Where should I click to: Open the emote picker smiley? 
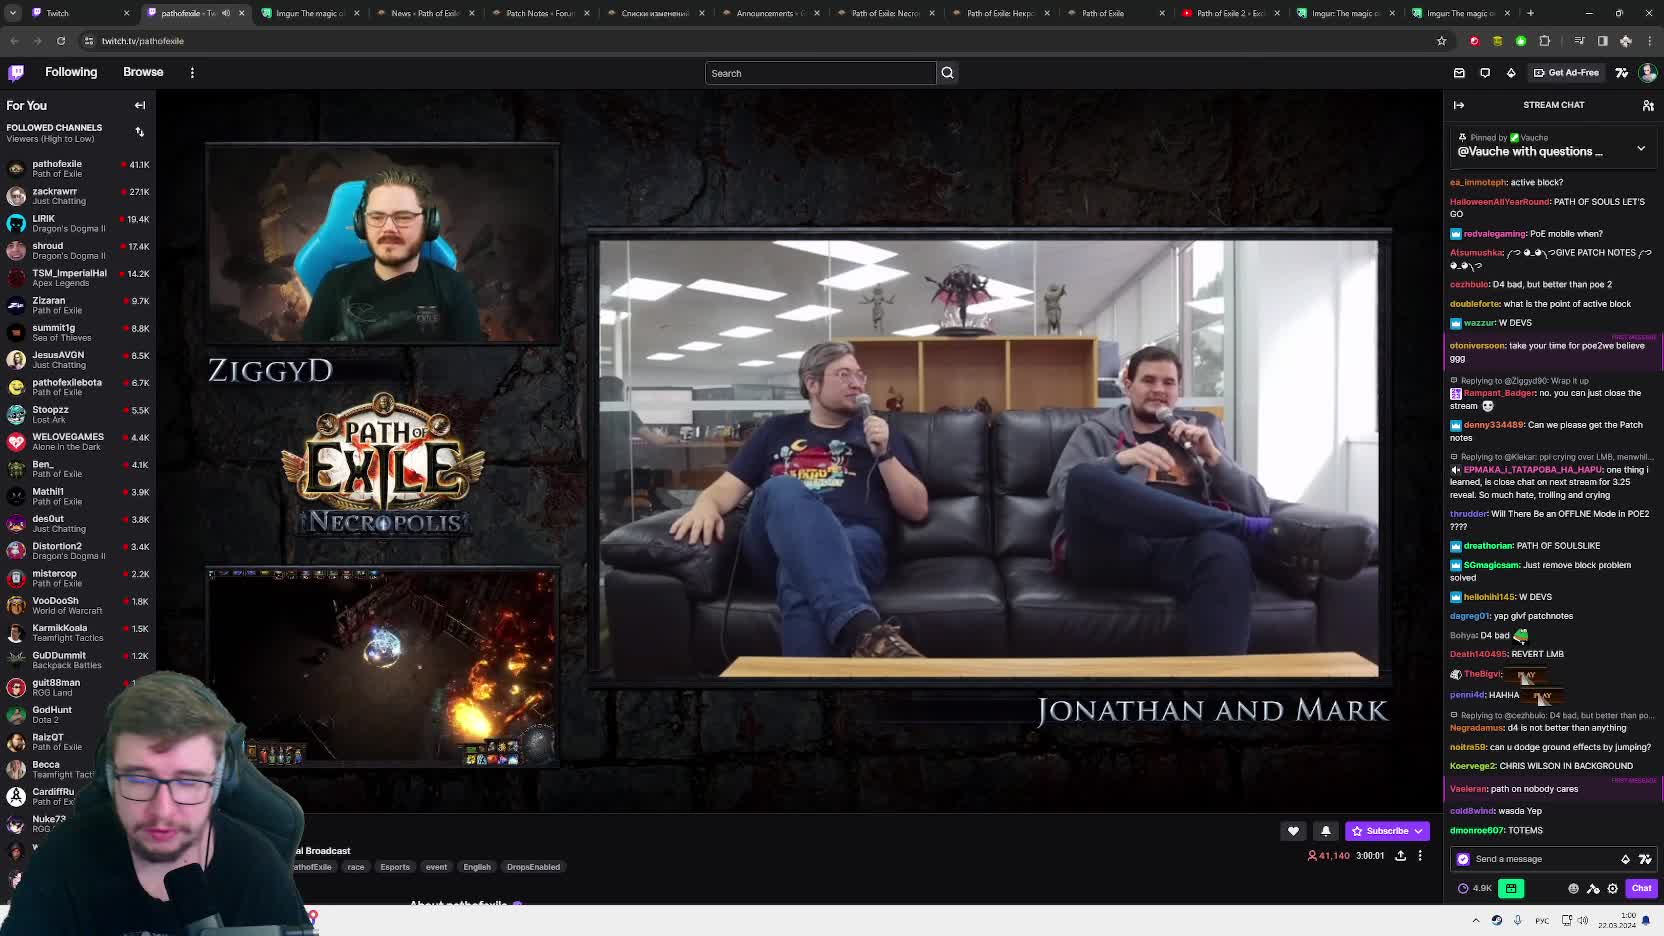[1573, 888]
